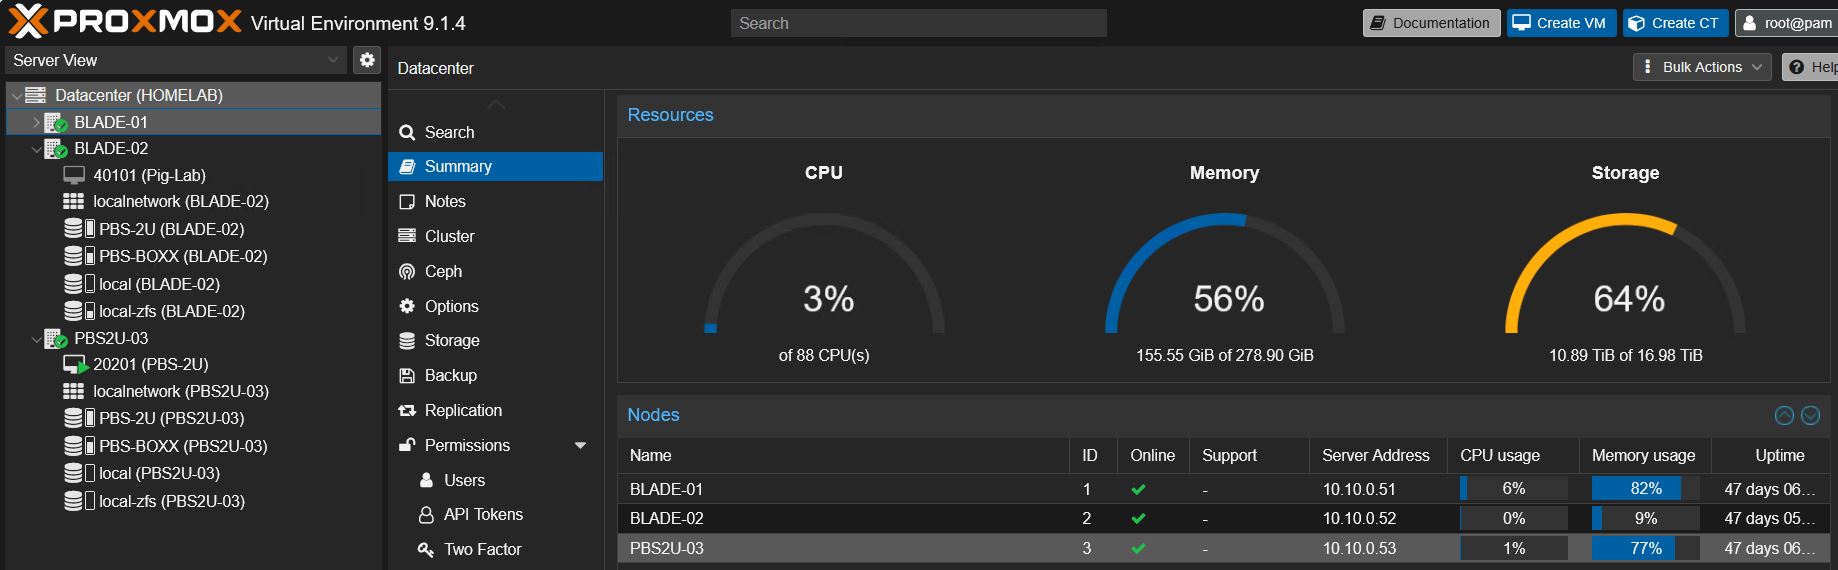1838x570 pixels.
Task: Click the Datacenter (HOMELAB) server icon
Action: pyautogui.click(x=36, y=95)
